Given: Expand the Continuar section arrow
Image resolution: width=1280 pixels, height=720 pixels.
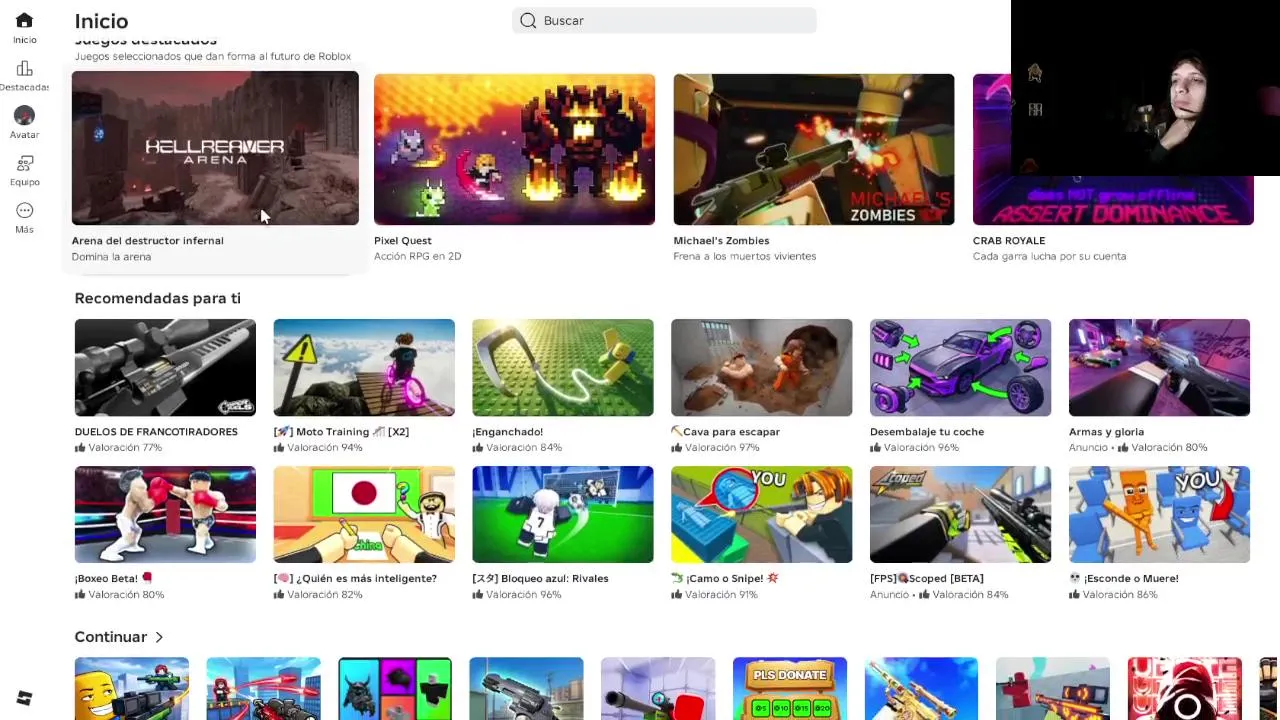Looking at the screenshot, I should coord(159,637).
